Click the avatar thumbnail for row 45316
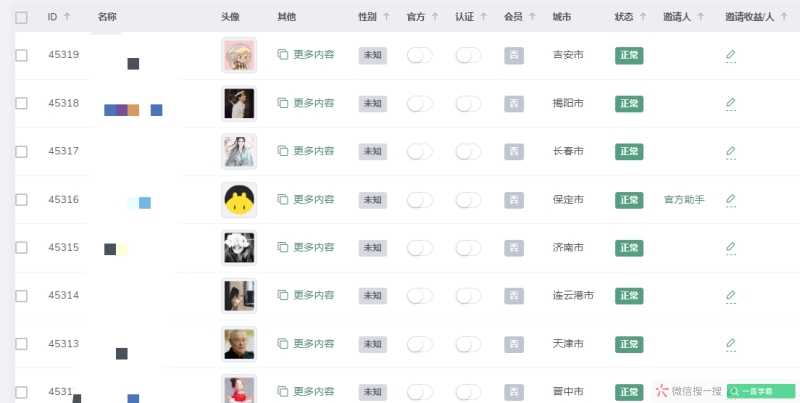This screenshot has height=403, width=800. click(x=239, y=199)
